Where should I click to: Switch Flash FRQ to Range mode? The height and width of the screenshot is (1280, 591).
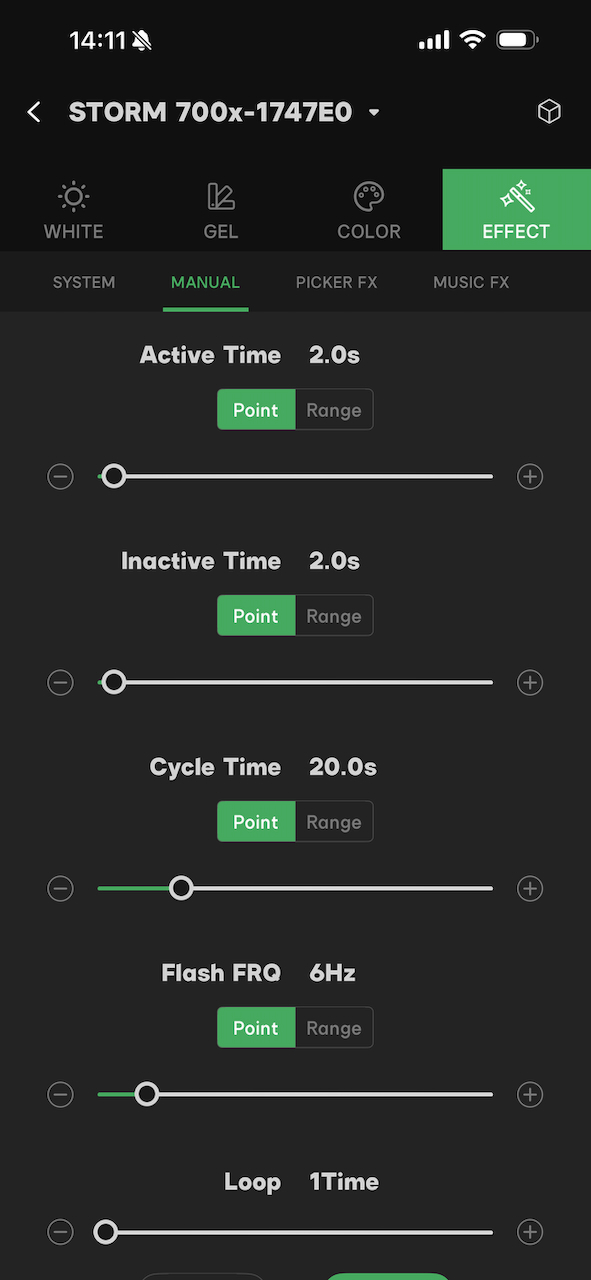(334, 1027)
